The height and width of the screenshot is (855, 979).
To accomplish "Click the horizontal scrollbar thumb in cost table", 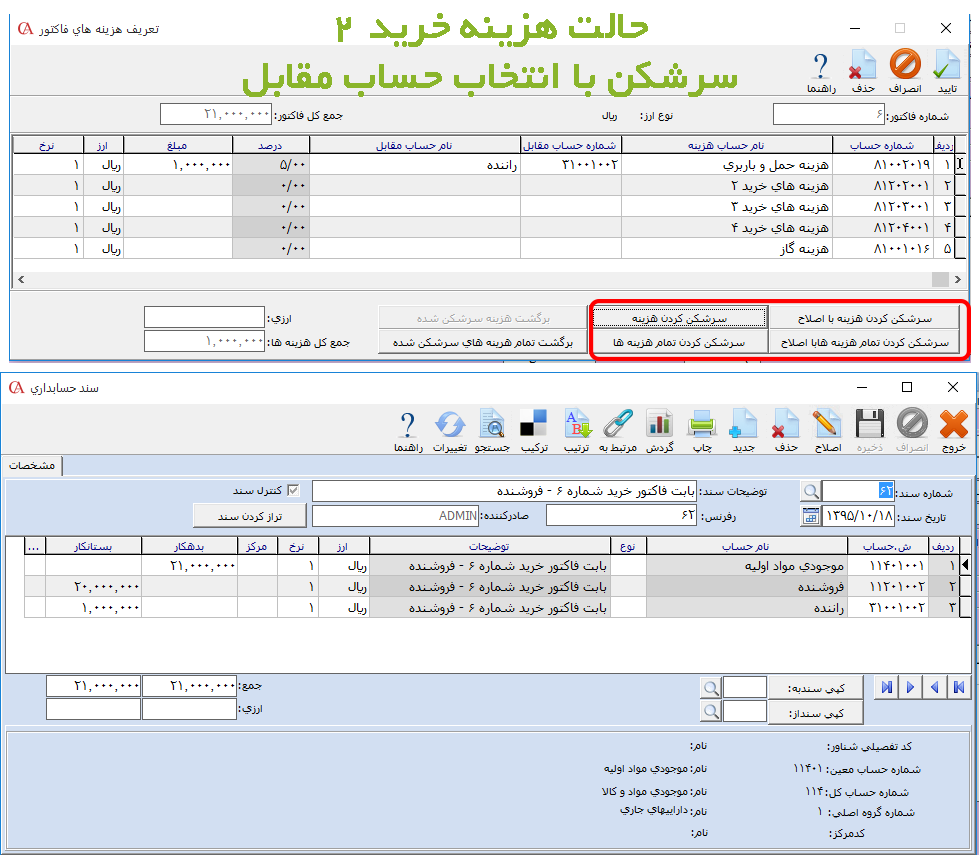I will click(x=940, y=279).
